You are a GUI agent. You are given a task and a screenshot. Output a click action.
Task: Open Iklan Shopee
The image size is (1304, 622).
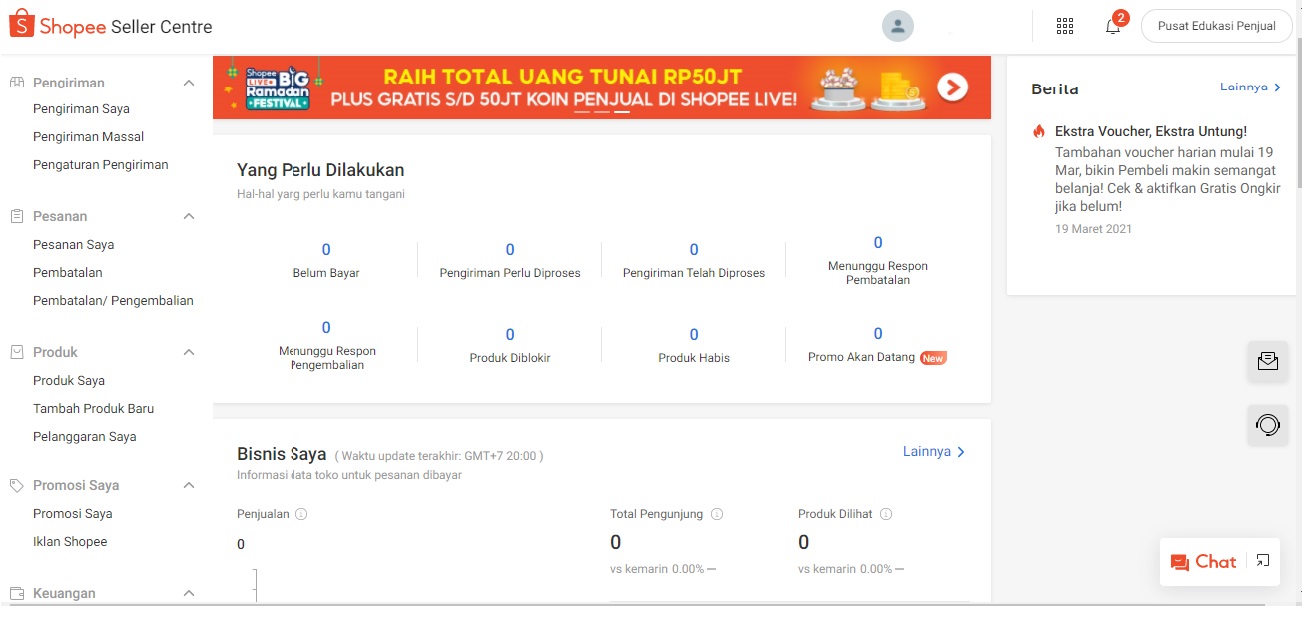pos(70,541)
